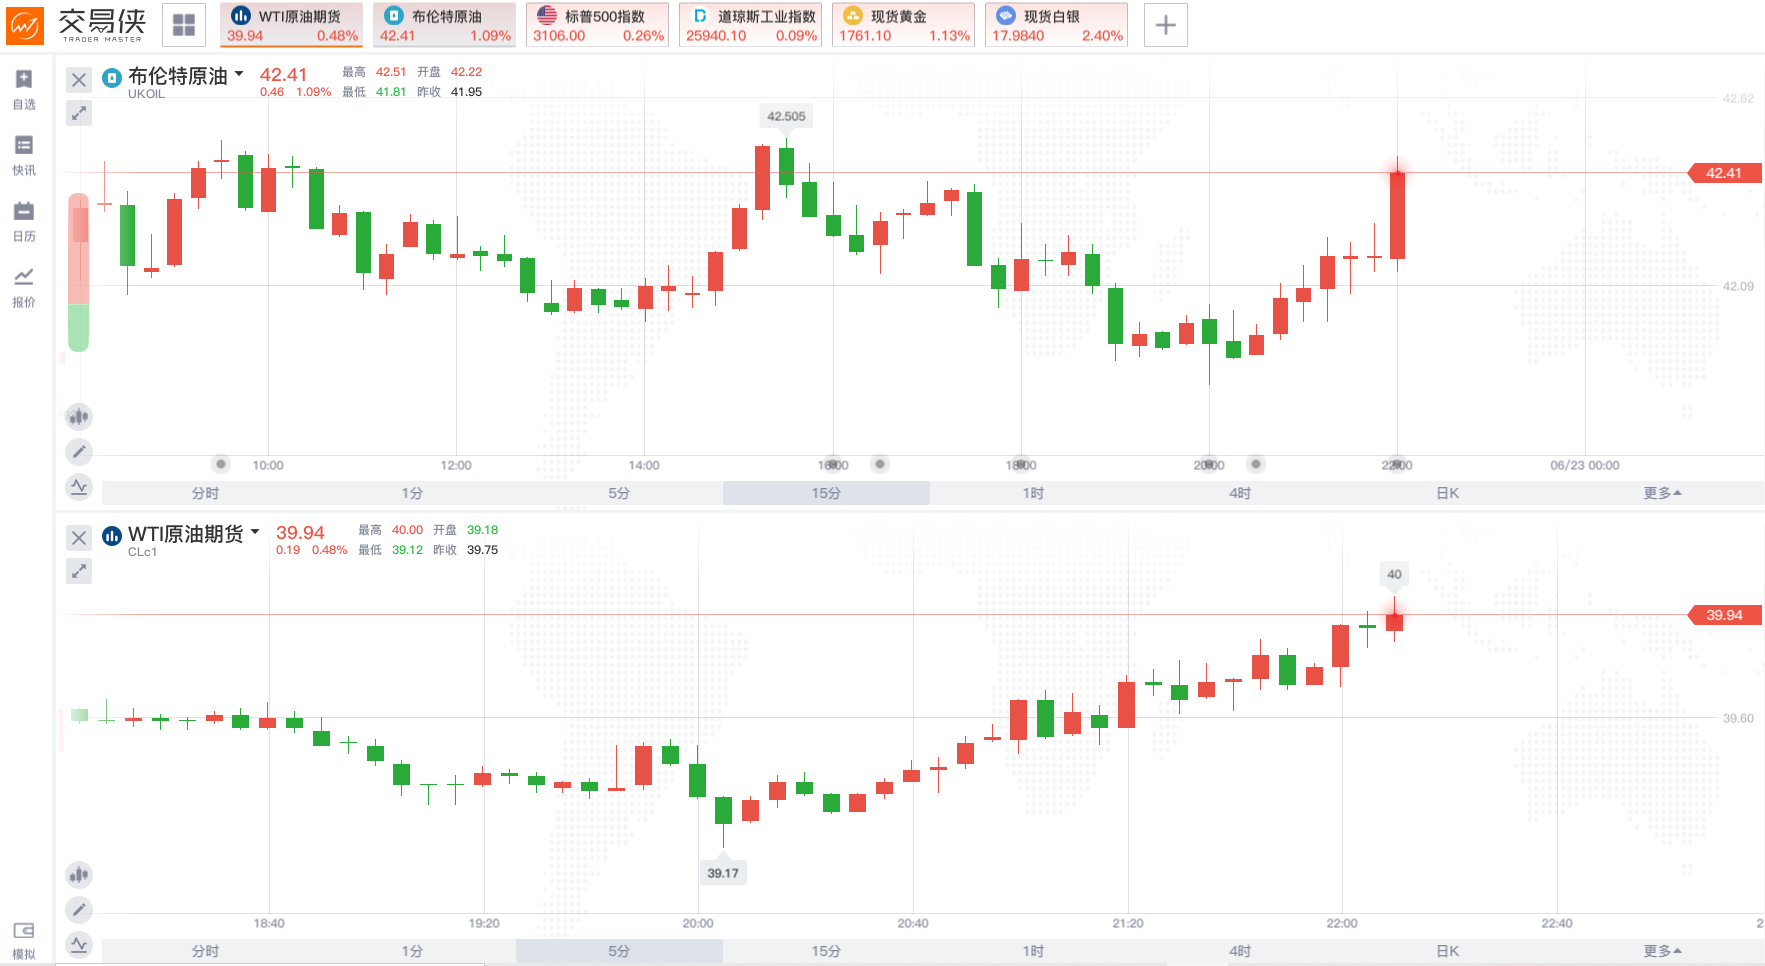
Task: Add a new symbol with the plus button
Action: pos(1165,25)
